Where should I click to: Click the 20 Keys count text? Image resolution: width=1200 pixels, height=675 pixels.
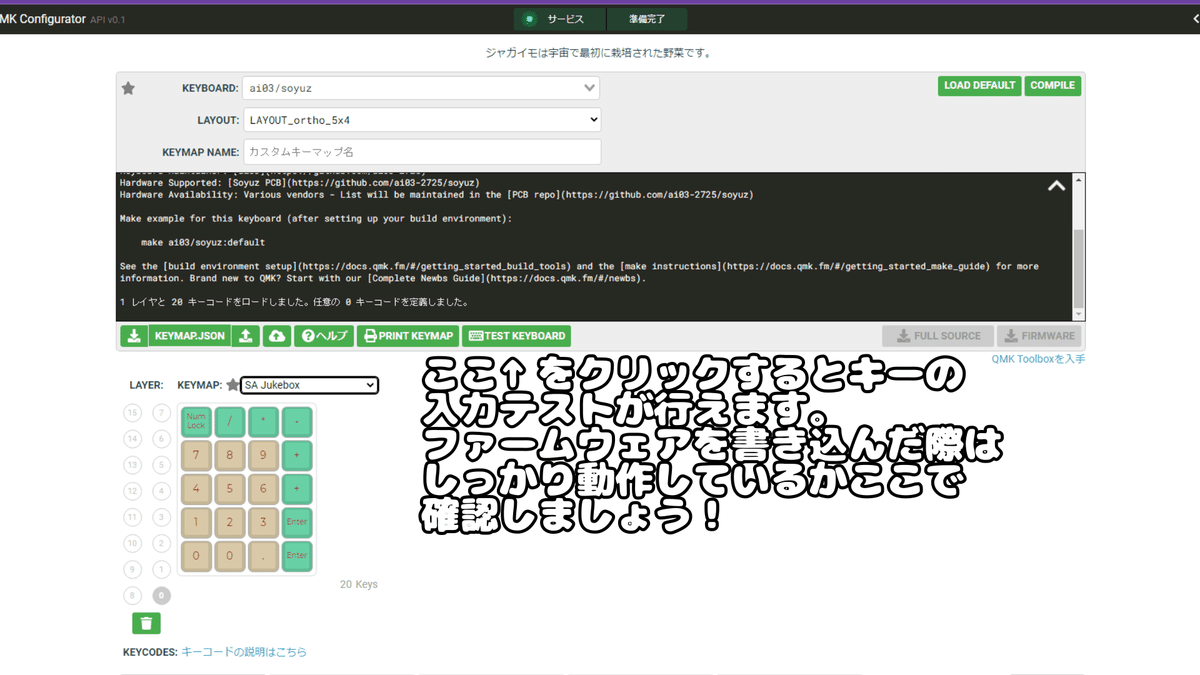click(359, 584)
